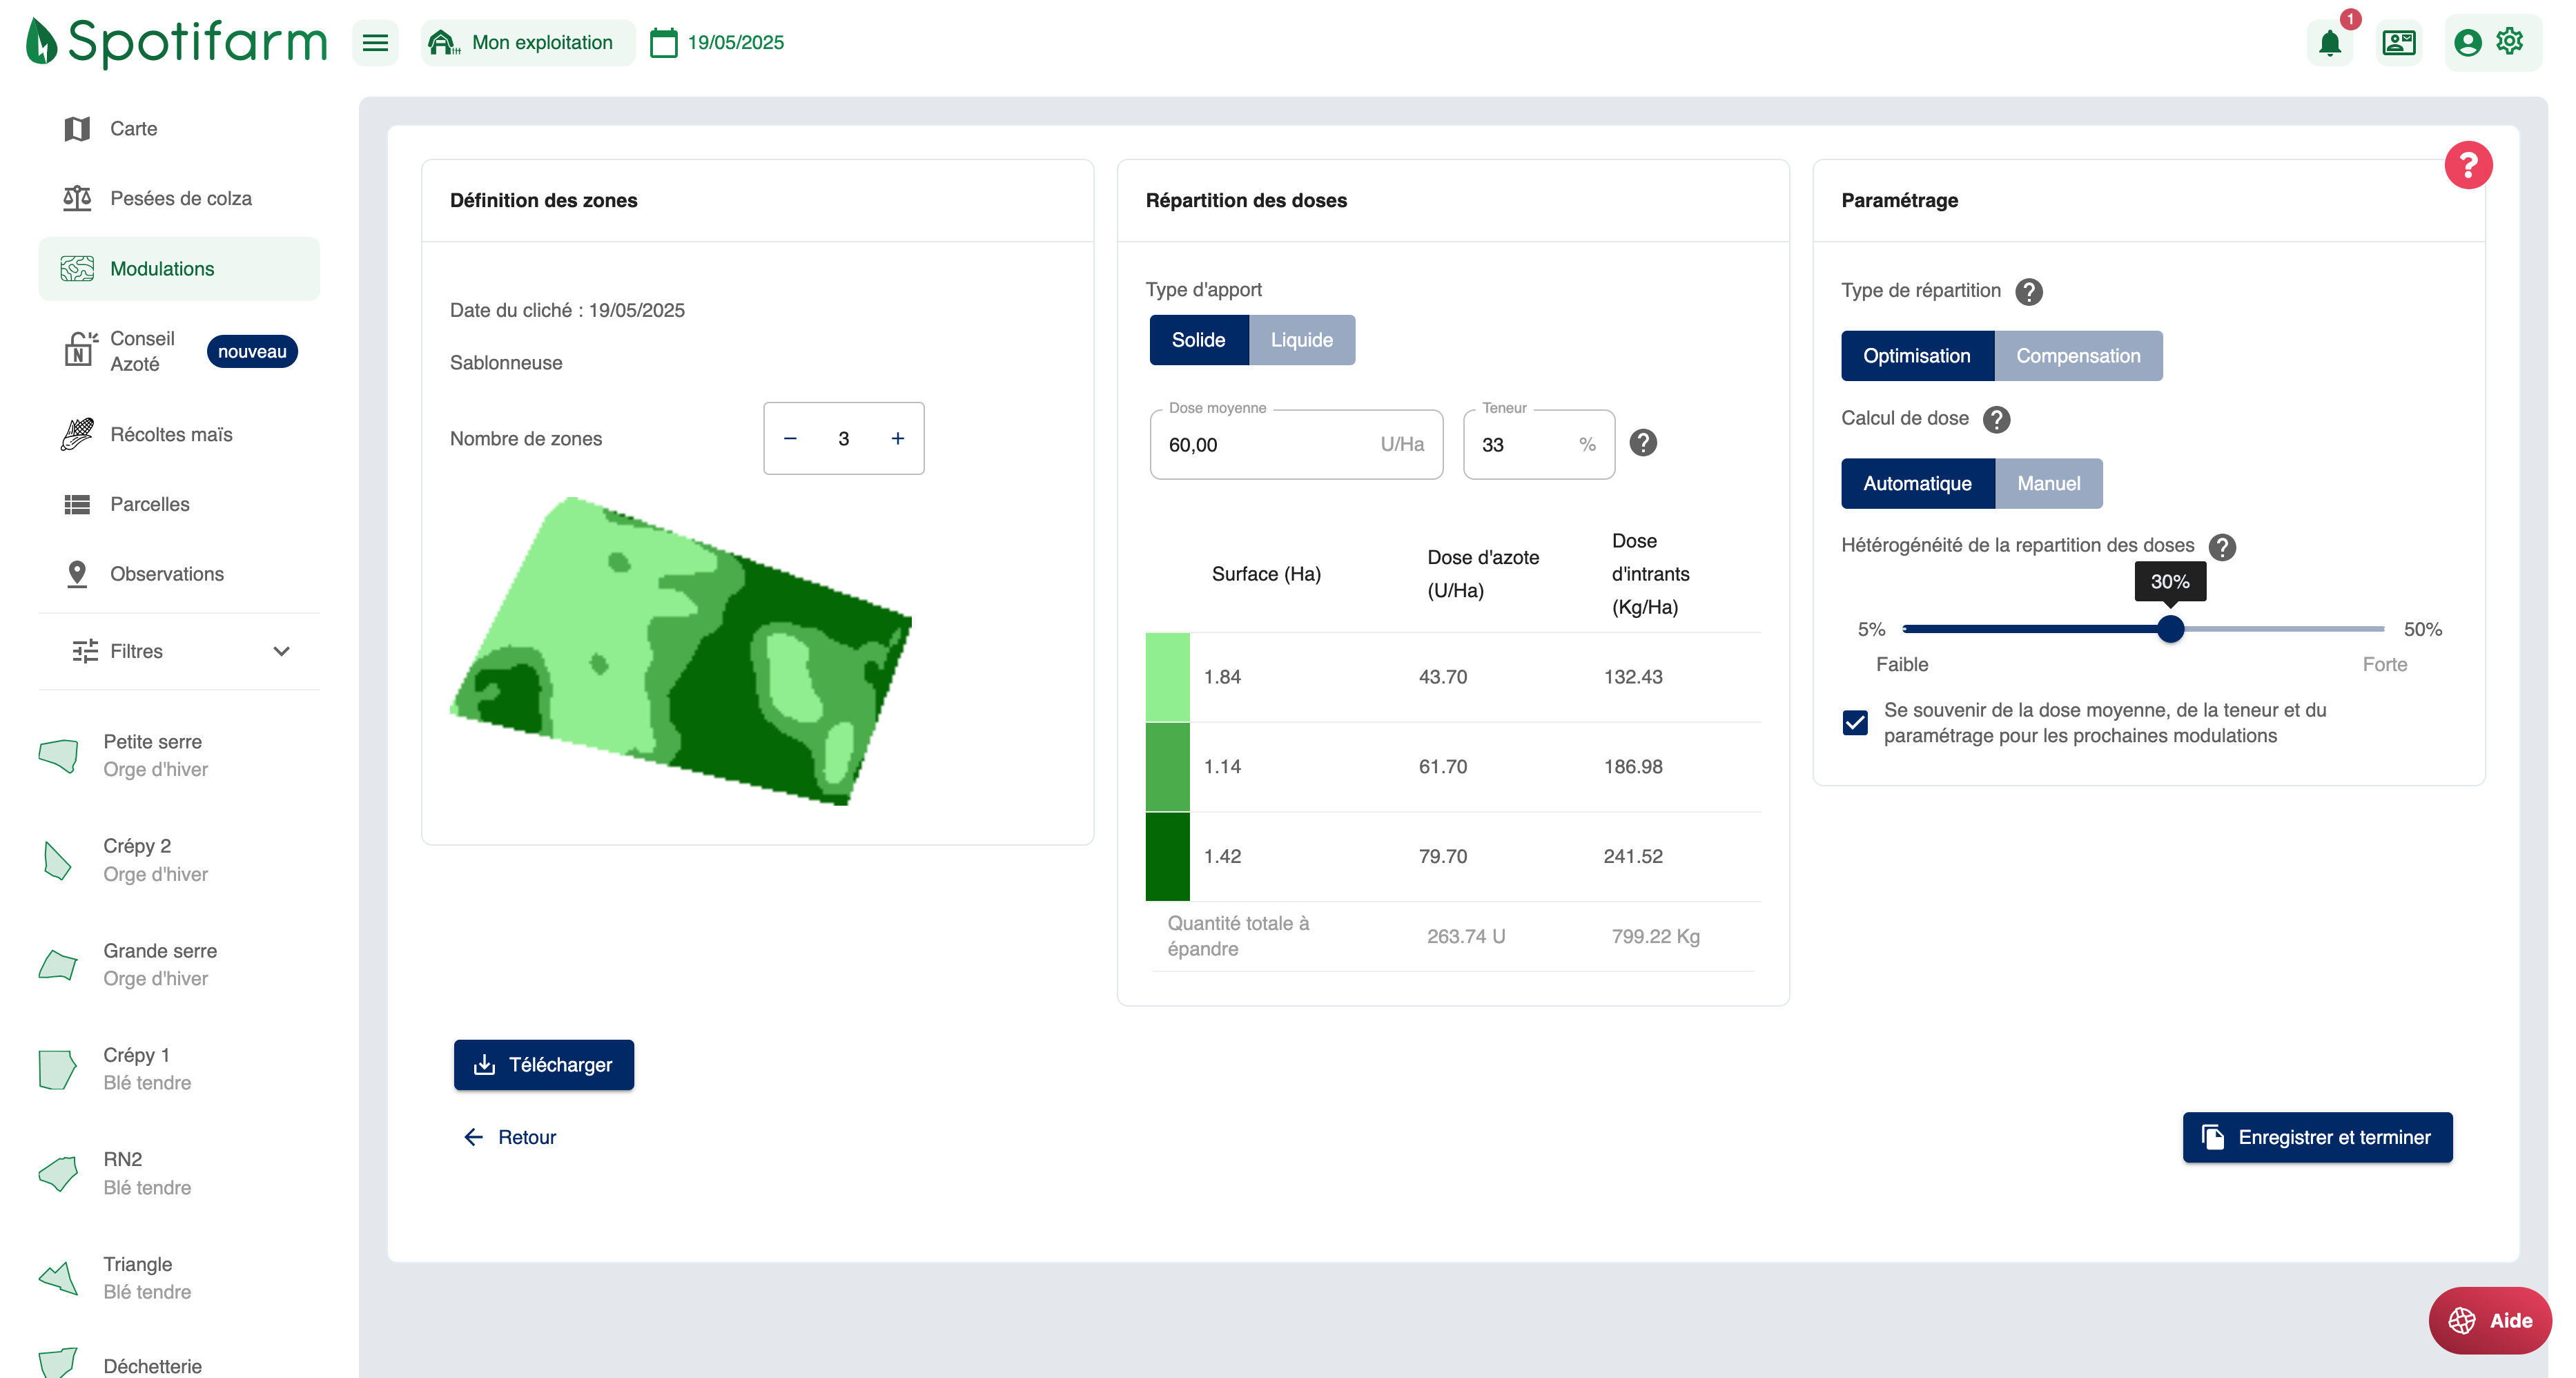Open Mon exploitation selector
This screenshot has width=2576, height=1378.
(527, 43)
